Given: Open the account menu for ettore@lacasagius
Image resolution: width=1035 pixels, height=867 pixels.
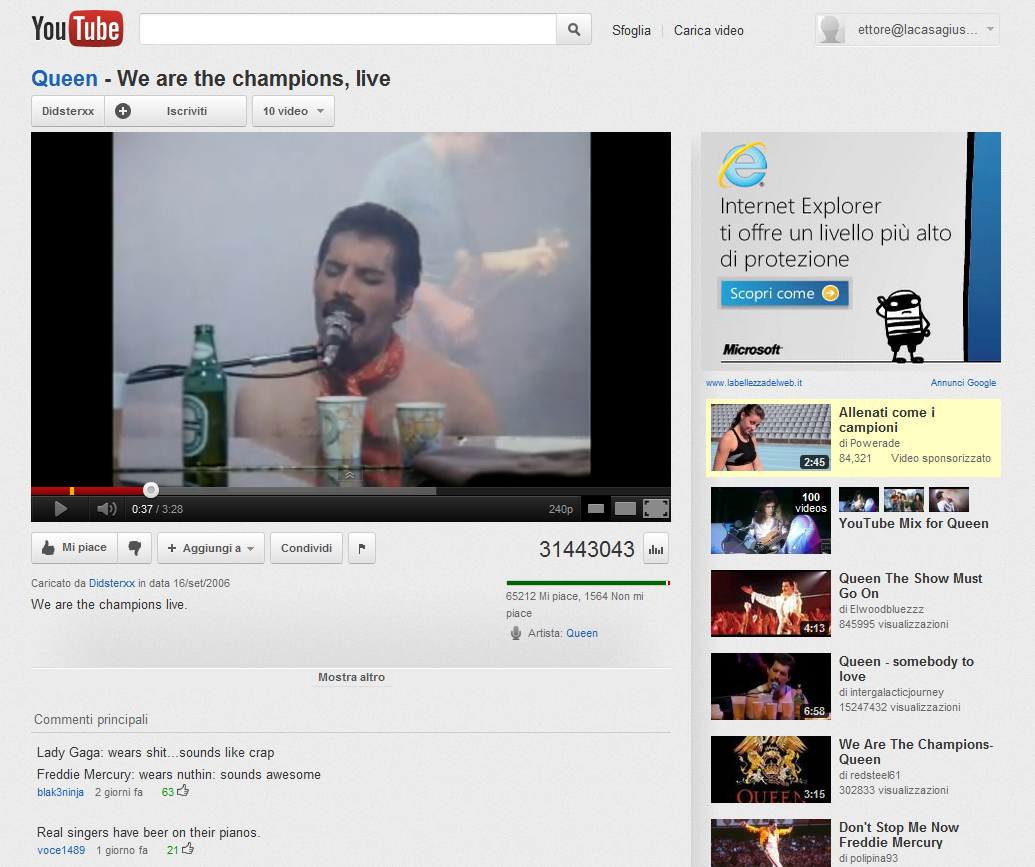Looking at the screenshot, I should (907, 30).
